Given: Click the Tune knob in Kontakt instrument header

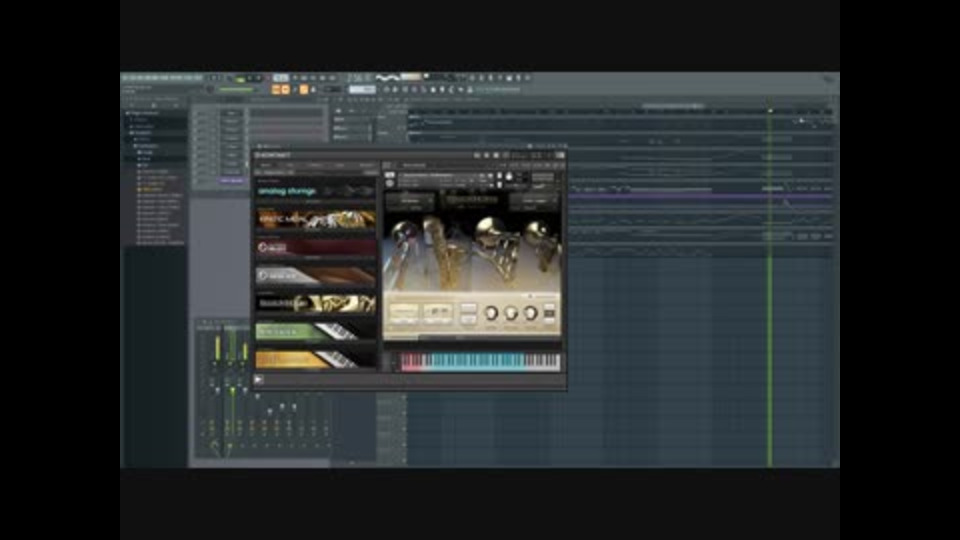Looking at the screenshot, I should tap(509, 177).
